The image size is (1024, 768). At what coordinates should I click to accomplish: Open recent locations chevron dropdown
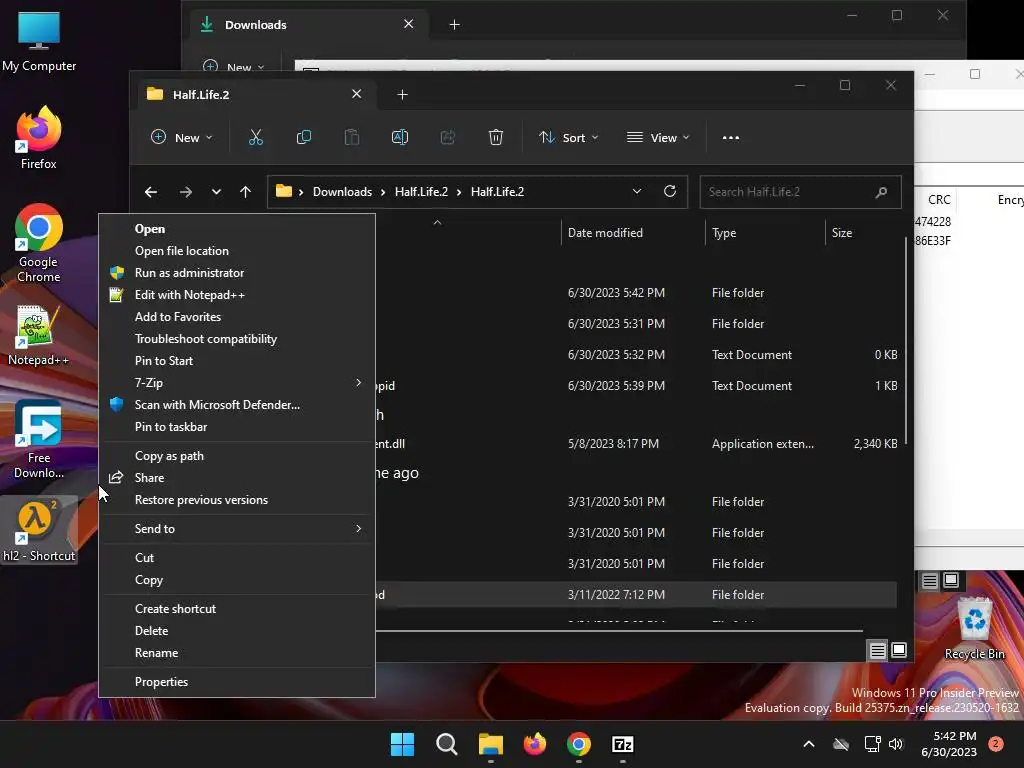tap(216, 192)
